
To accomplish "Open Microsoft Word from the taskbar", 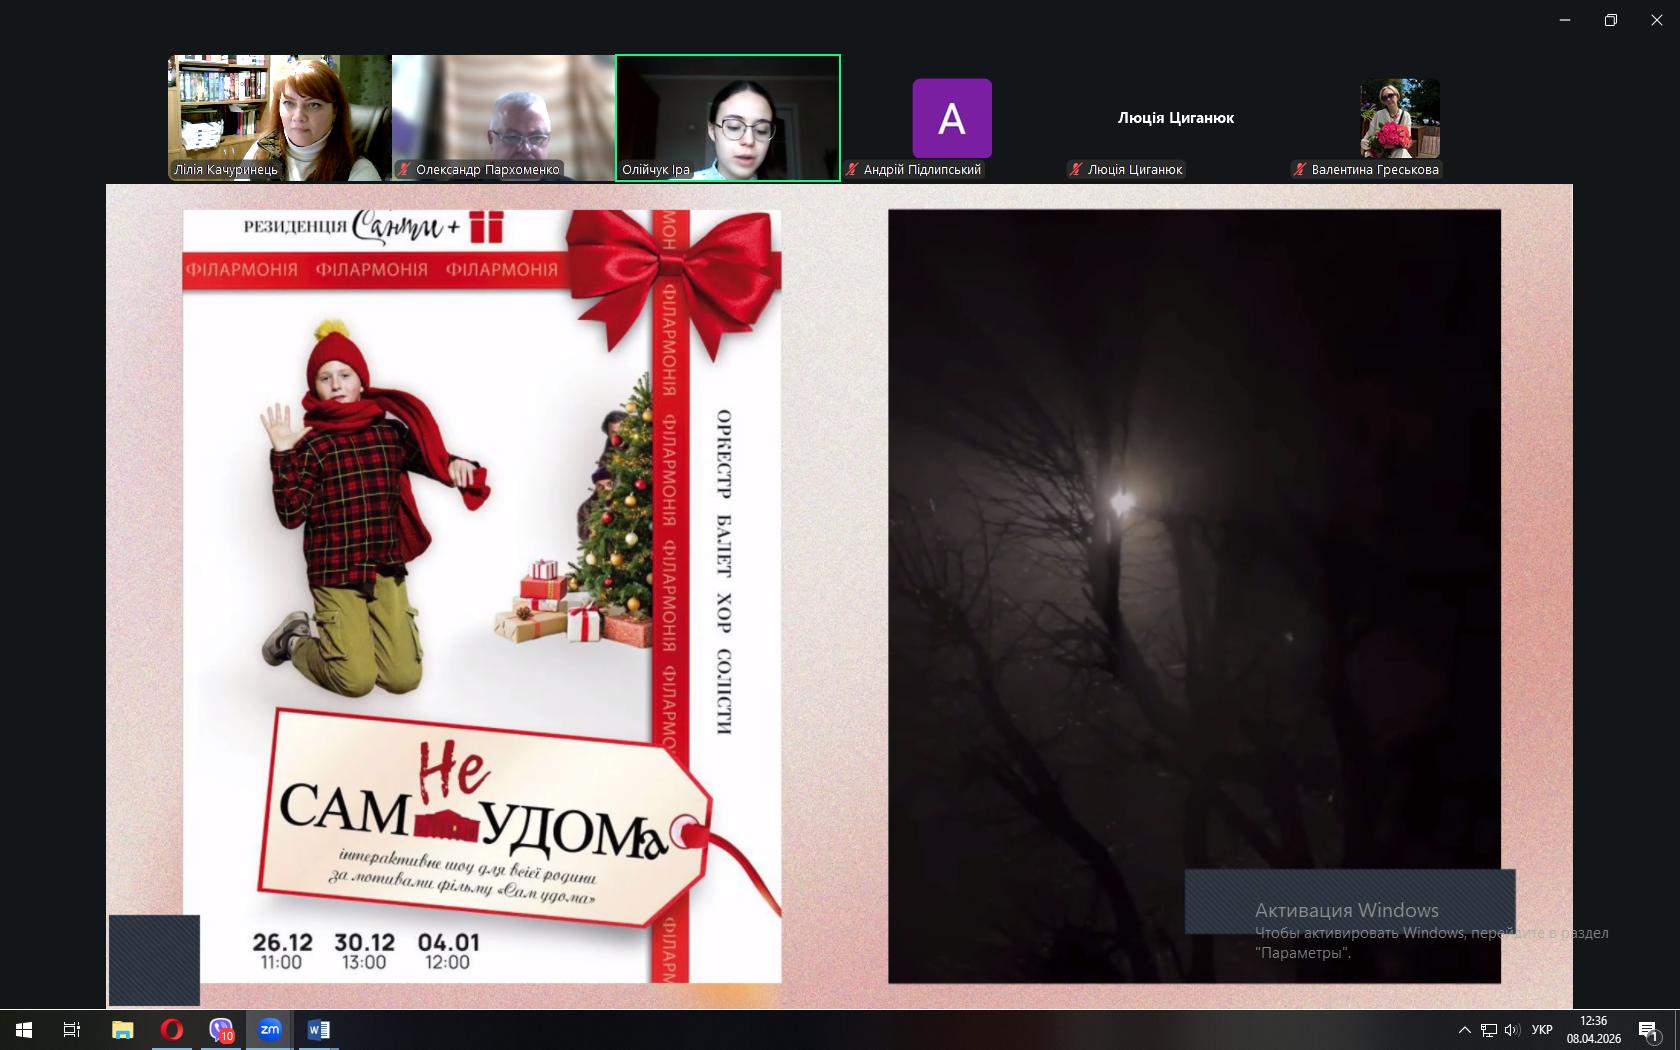I will coord(319,1029).
